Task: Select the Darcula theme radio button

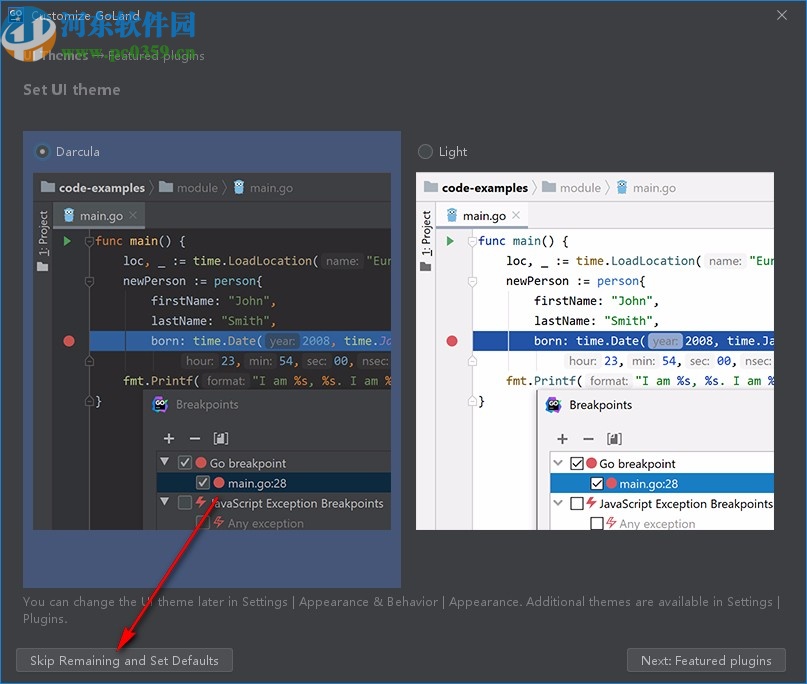Action: click(41, 151)
